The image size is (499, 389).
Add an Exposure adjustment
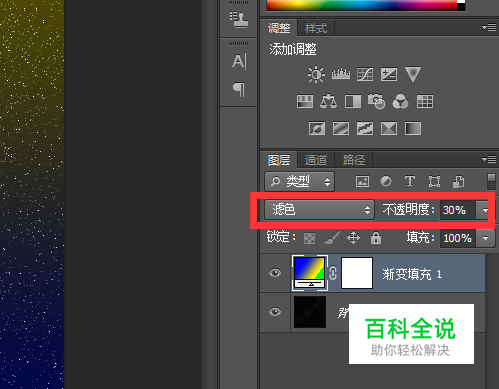click(389, 74)
